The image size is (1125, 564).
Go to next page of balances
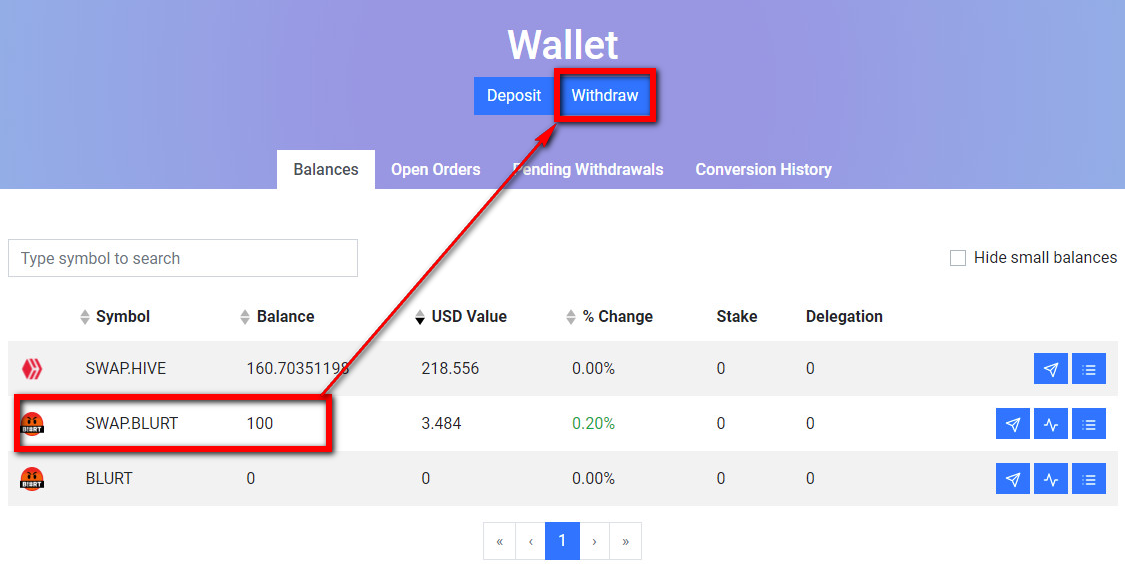[594, 541]
